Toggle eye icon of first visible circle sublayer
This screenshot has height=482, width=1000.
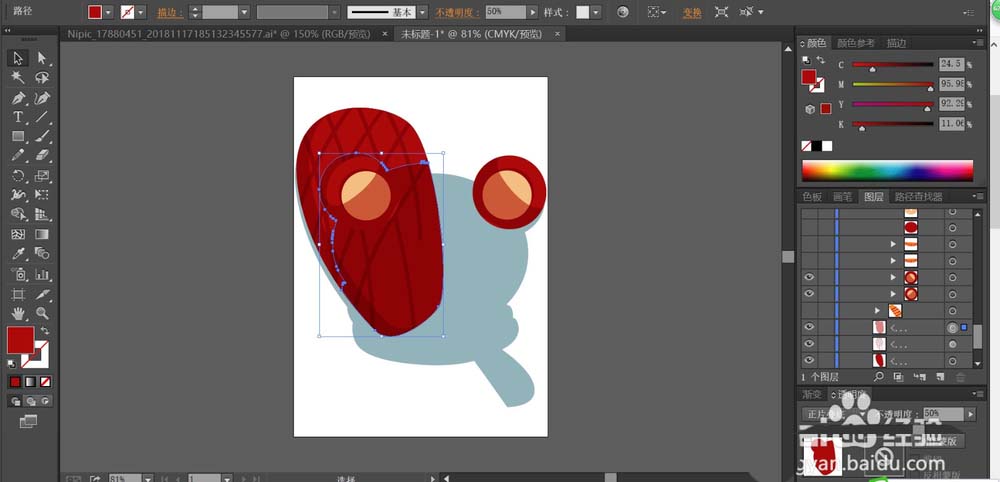click(x=809, y=277)
